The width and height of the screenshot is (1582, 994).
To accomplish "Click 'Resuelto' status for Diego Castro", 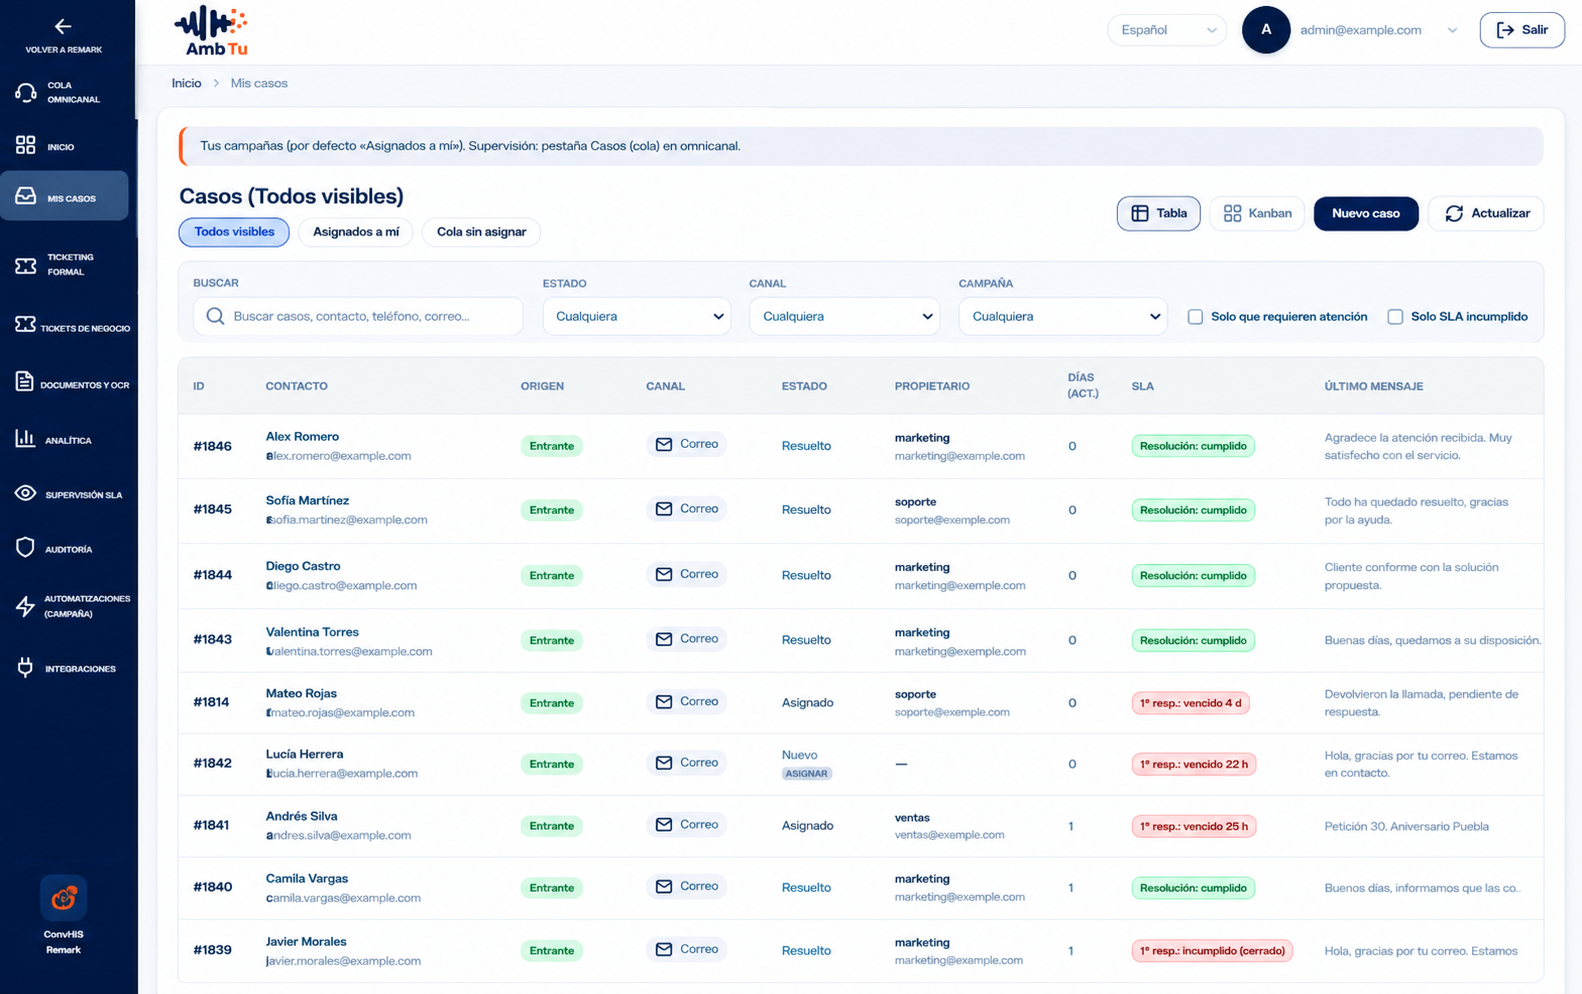I will tap(806, 575).
